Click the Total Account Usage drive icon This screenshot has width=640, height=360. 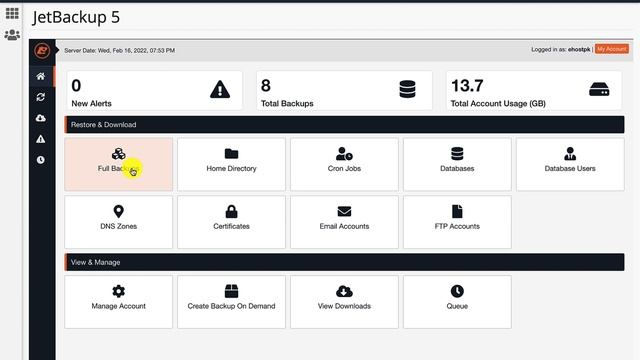tap(599, 89)
